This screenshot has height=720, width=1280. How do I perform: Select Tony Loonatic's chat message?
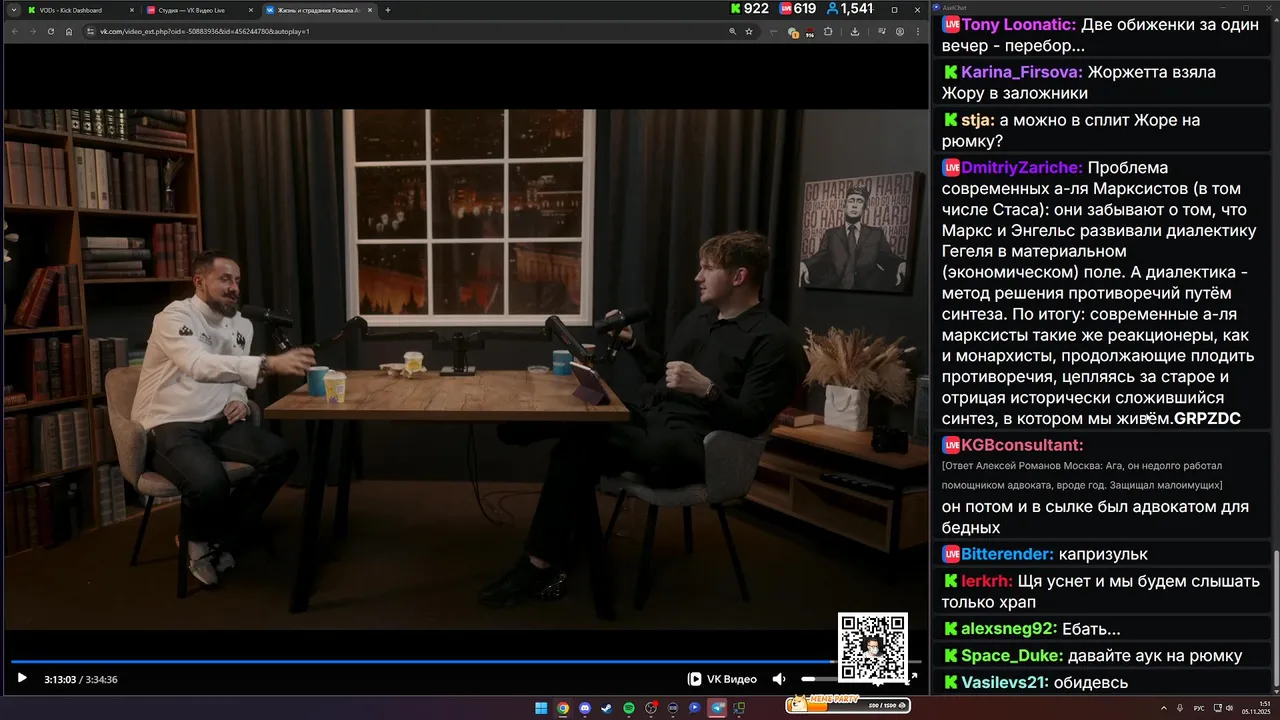[1100, 35]
